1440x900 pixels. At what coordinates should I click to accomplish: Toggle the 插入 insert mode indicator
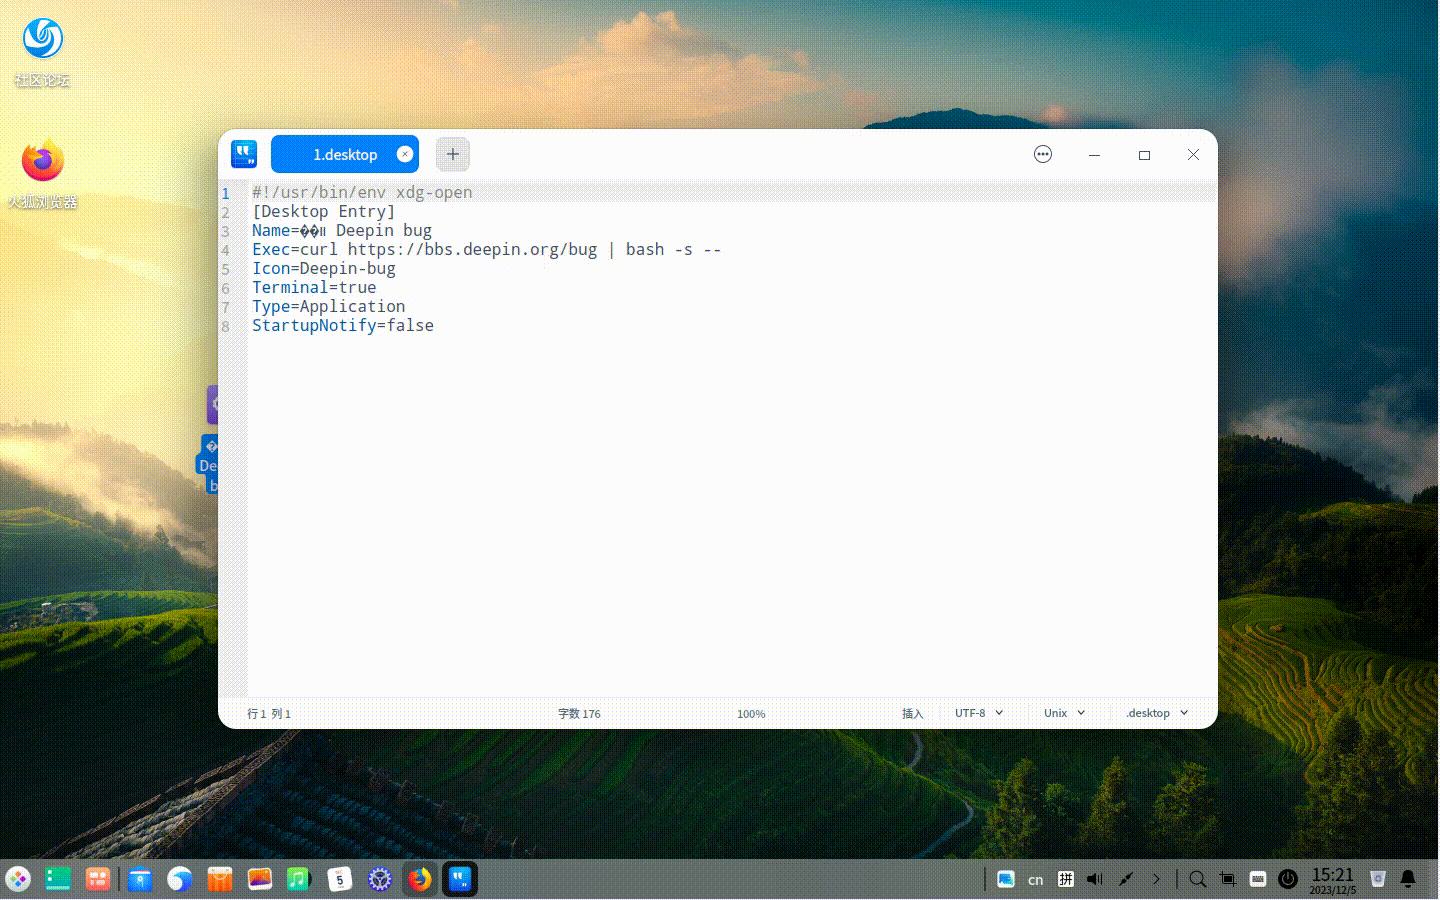[912, 714]
